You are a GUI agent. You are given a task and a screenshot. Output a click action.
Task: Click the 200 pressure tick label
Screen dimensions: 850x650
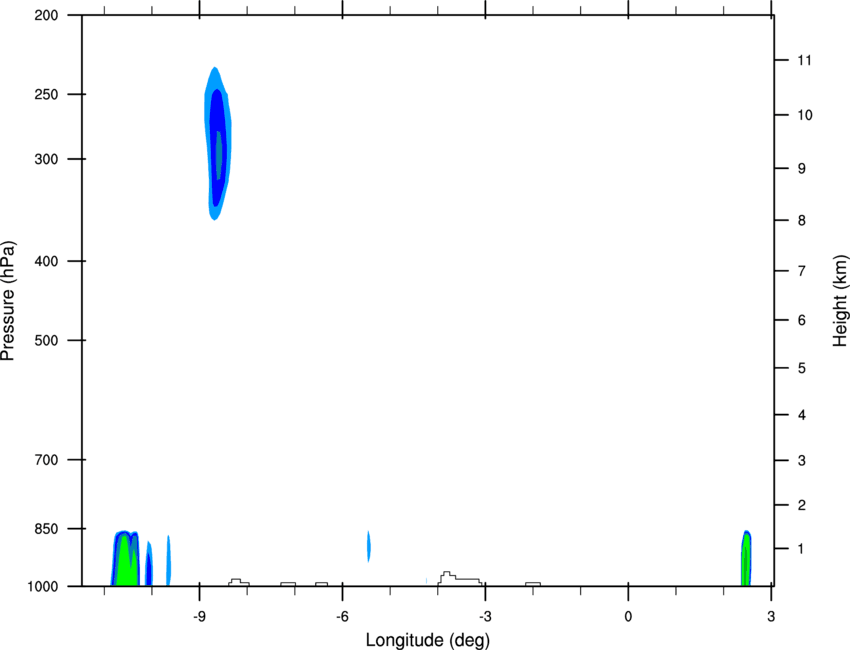point(46,15)
